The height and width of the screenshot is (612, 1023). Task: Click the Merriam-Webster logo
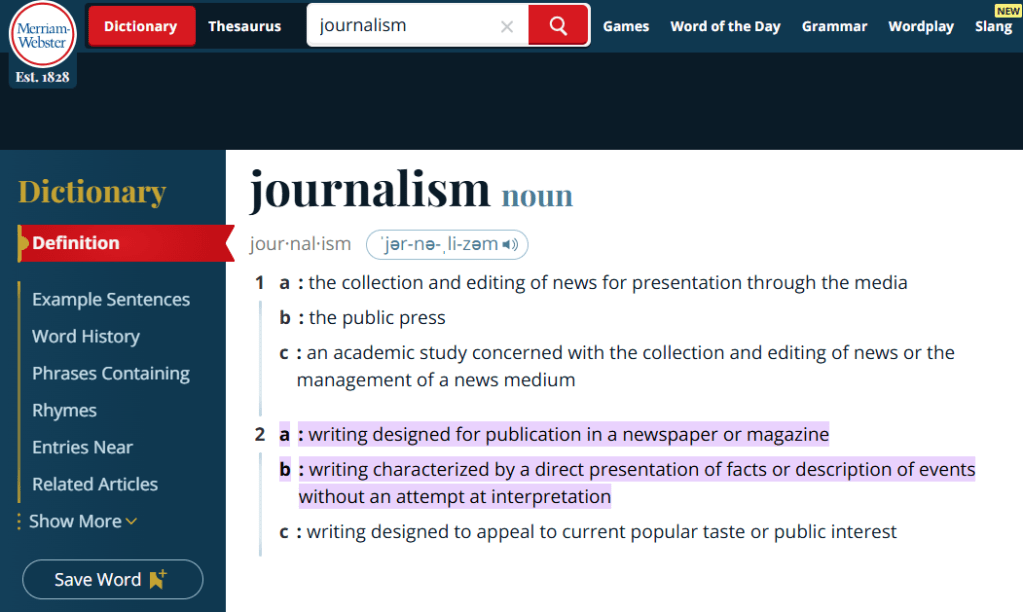[42, 36]
